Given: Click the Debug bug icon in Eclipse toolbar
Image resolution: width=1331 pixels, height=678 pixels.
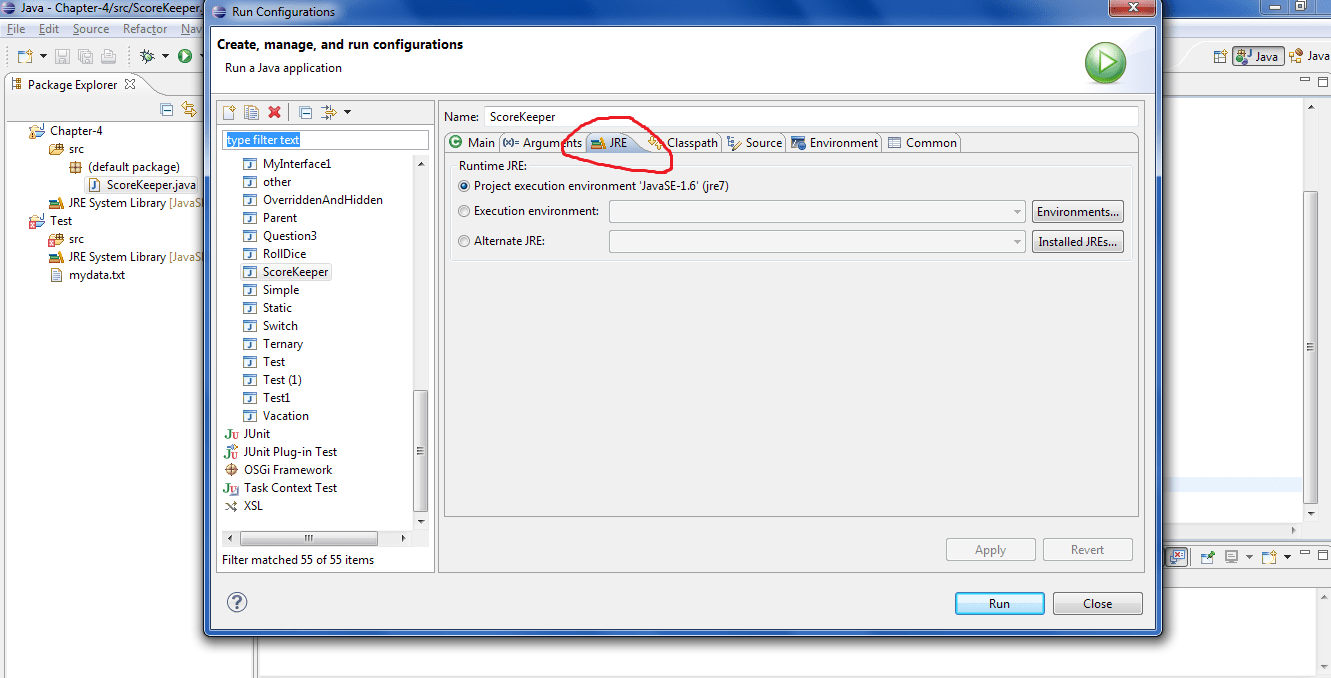Looking at the screenshot, I should [147, 56].
